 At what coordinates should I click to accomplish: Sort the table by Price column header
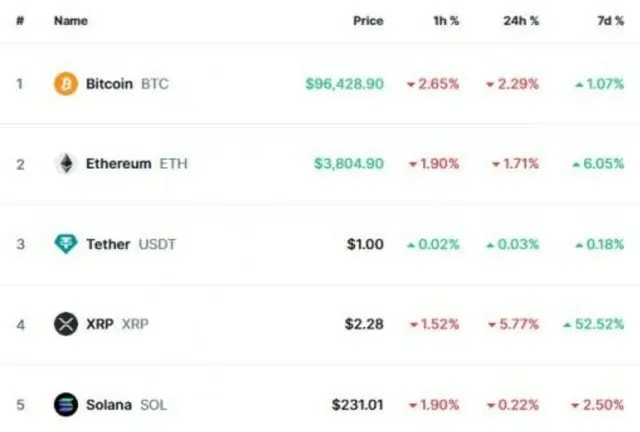(x=368, y=21)
